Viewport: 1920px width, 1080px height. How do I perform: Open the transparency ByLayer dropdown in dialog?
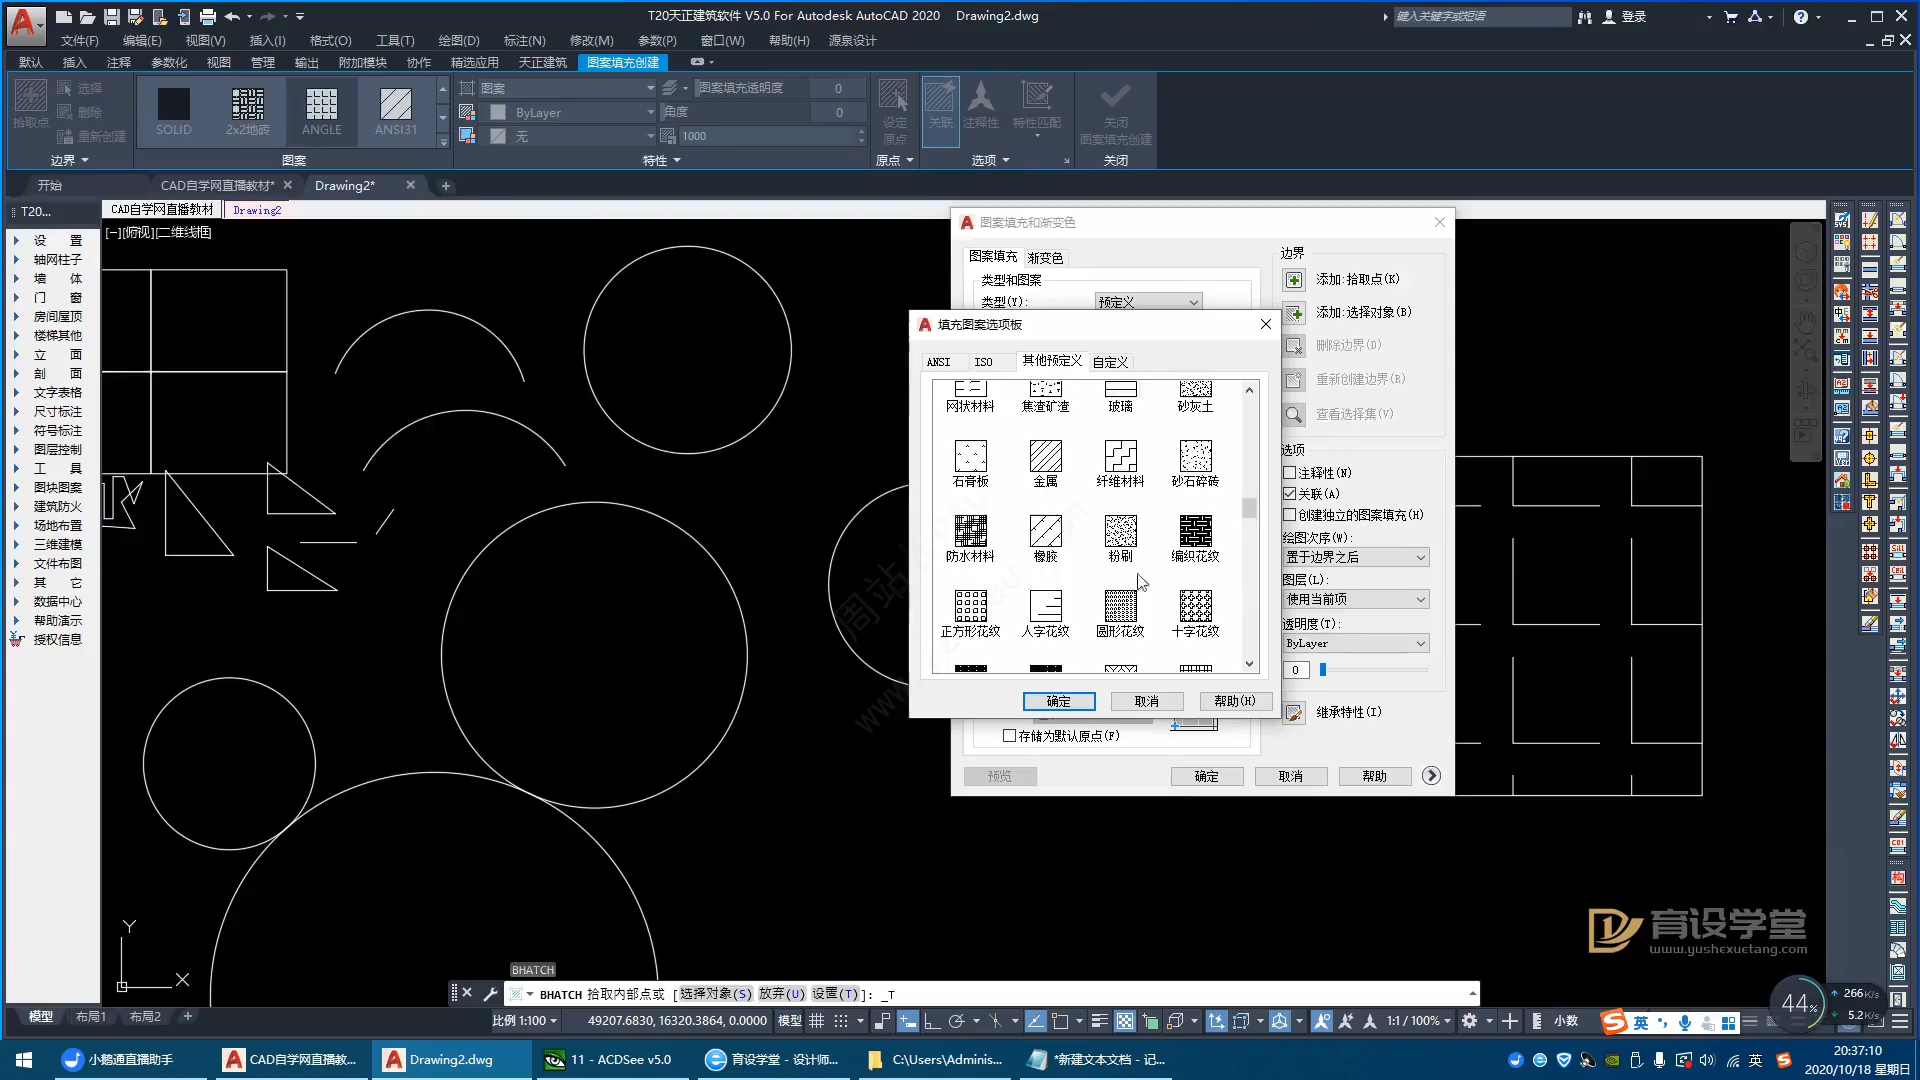(x=1356, y=643)
